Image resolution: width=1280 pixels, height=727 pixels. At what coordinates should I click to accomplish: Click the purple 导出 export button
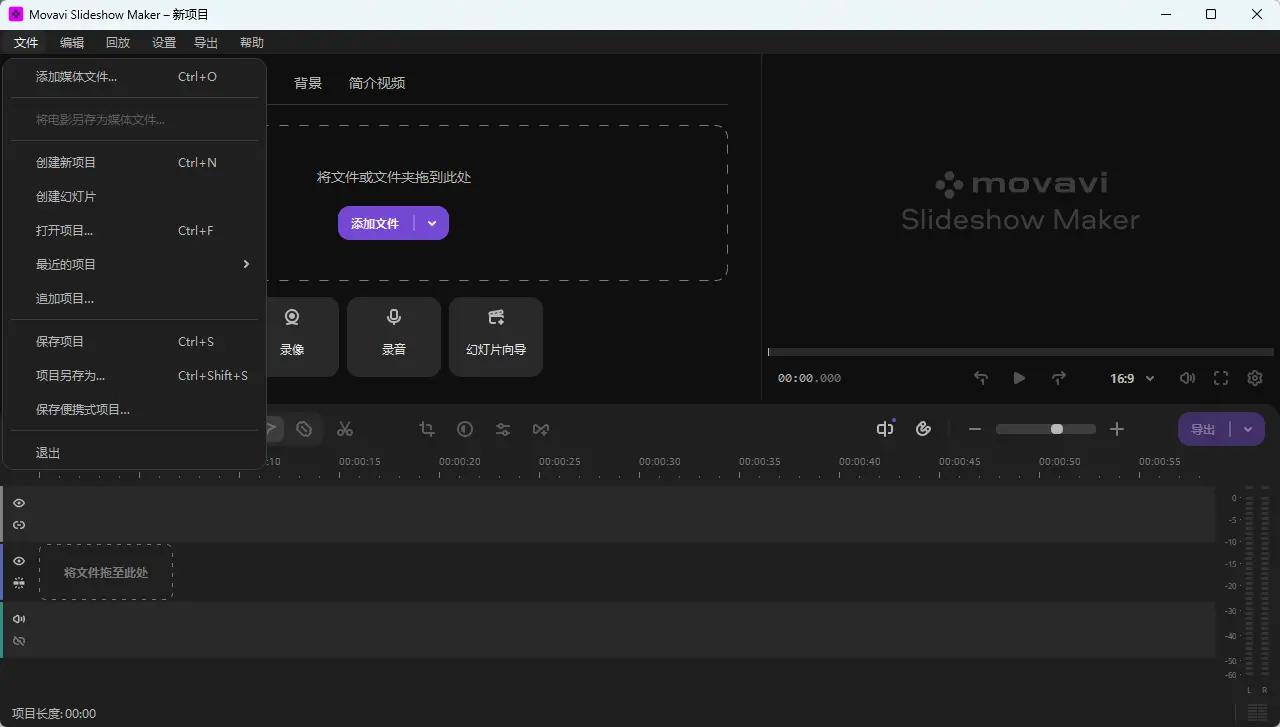[x=1204, y=429]
